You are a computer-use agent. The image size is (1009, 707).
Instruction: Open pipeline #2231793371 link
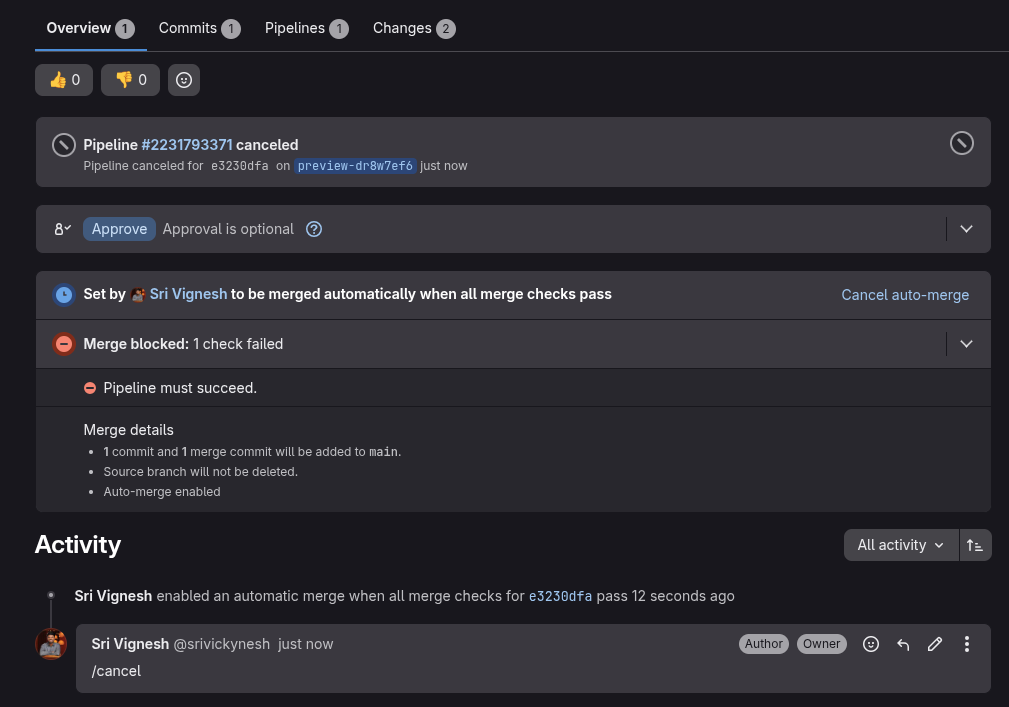pos(187,145)
